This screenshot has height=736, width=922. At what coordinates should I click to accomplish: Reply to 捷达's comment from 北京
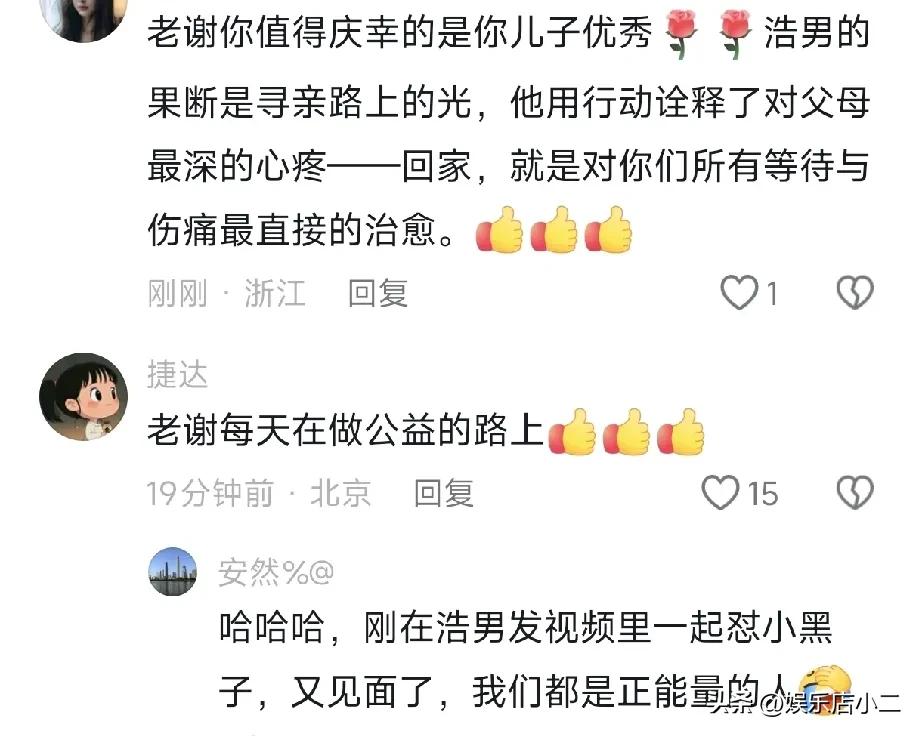[x=444, y=493]
